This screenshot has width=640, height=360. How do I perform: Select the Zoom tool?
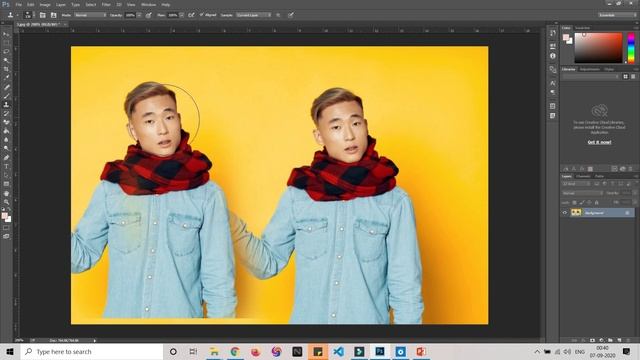tap(6, 202)
